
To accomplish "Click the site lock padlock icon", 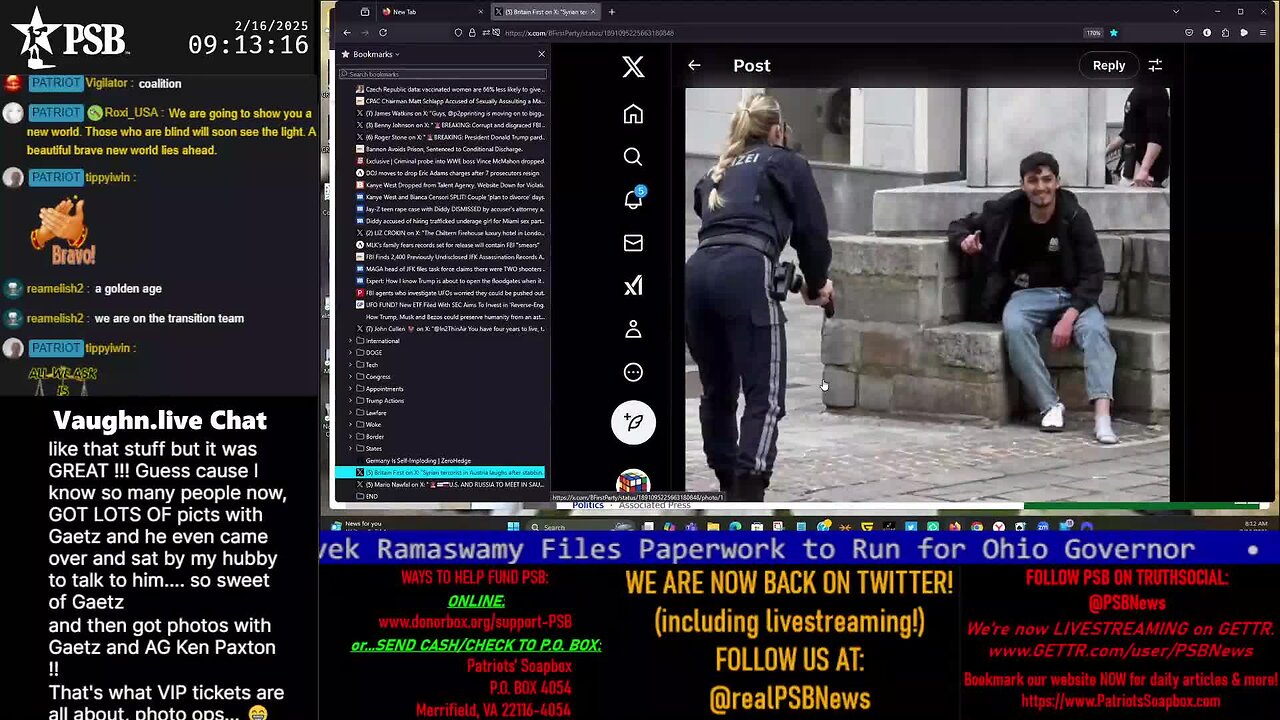I will click(x=472, y=32).
